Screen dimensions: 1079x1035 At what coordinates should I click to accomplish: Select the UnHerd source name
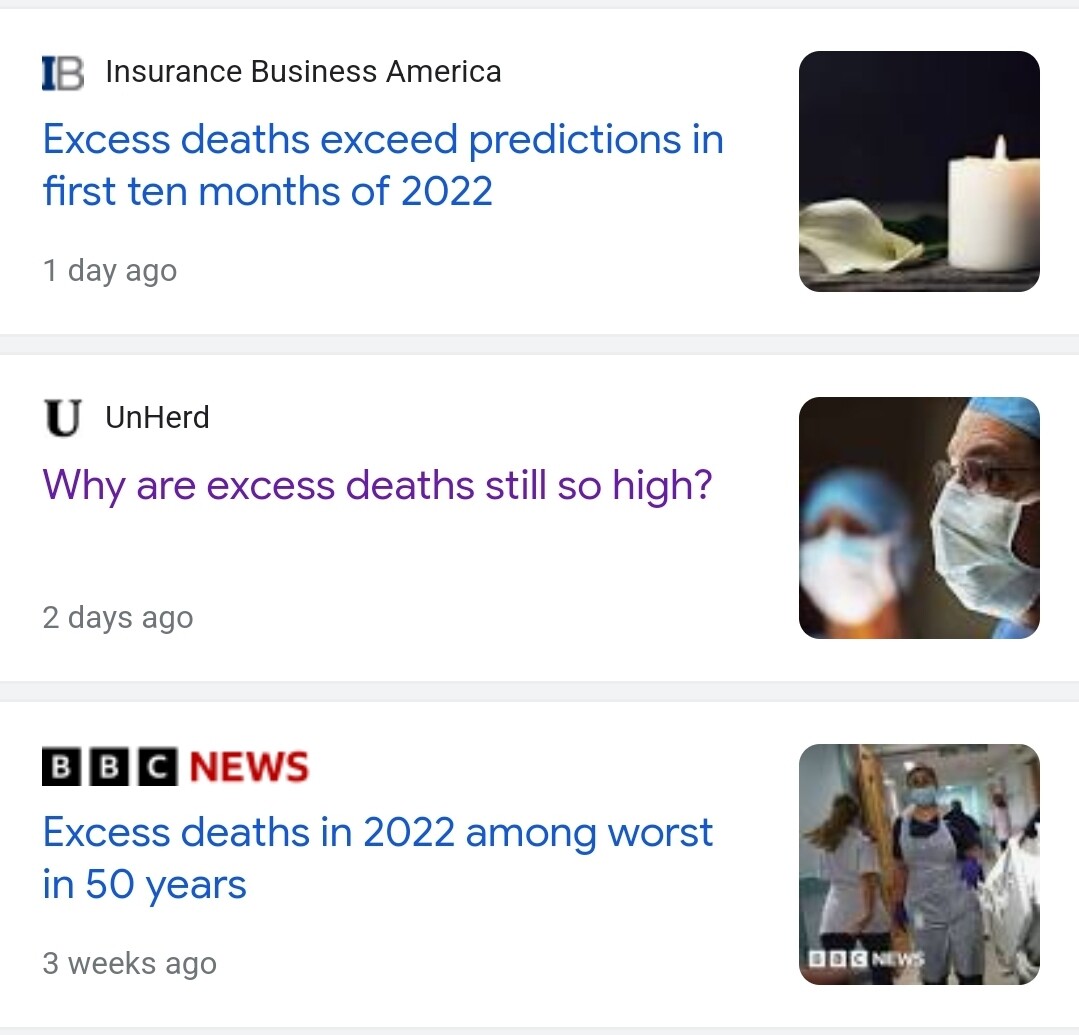coord(157,417)
